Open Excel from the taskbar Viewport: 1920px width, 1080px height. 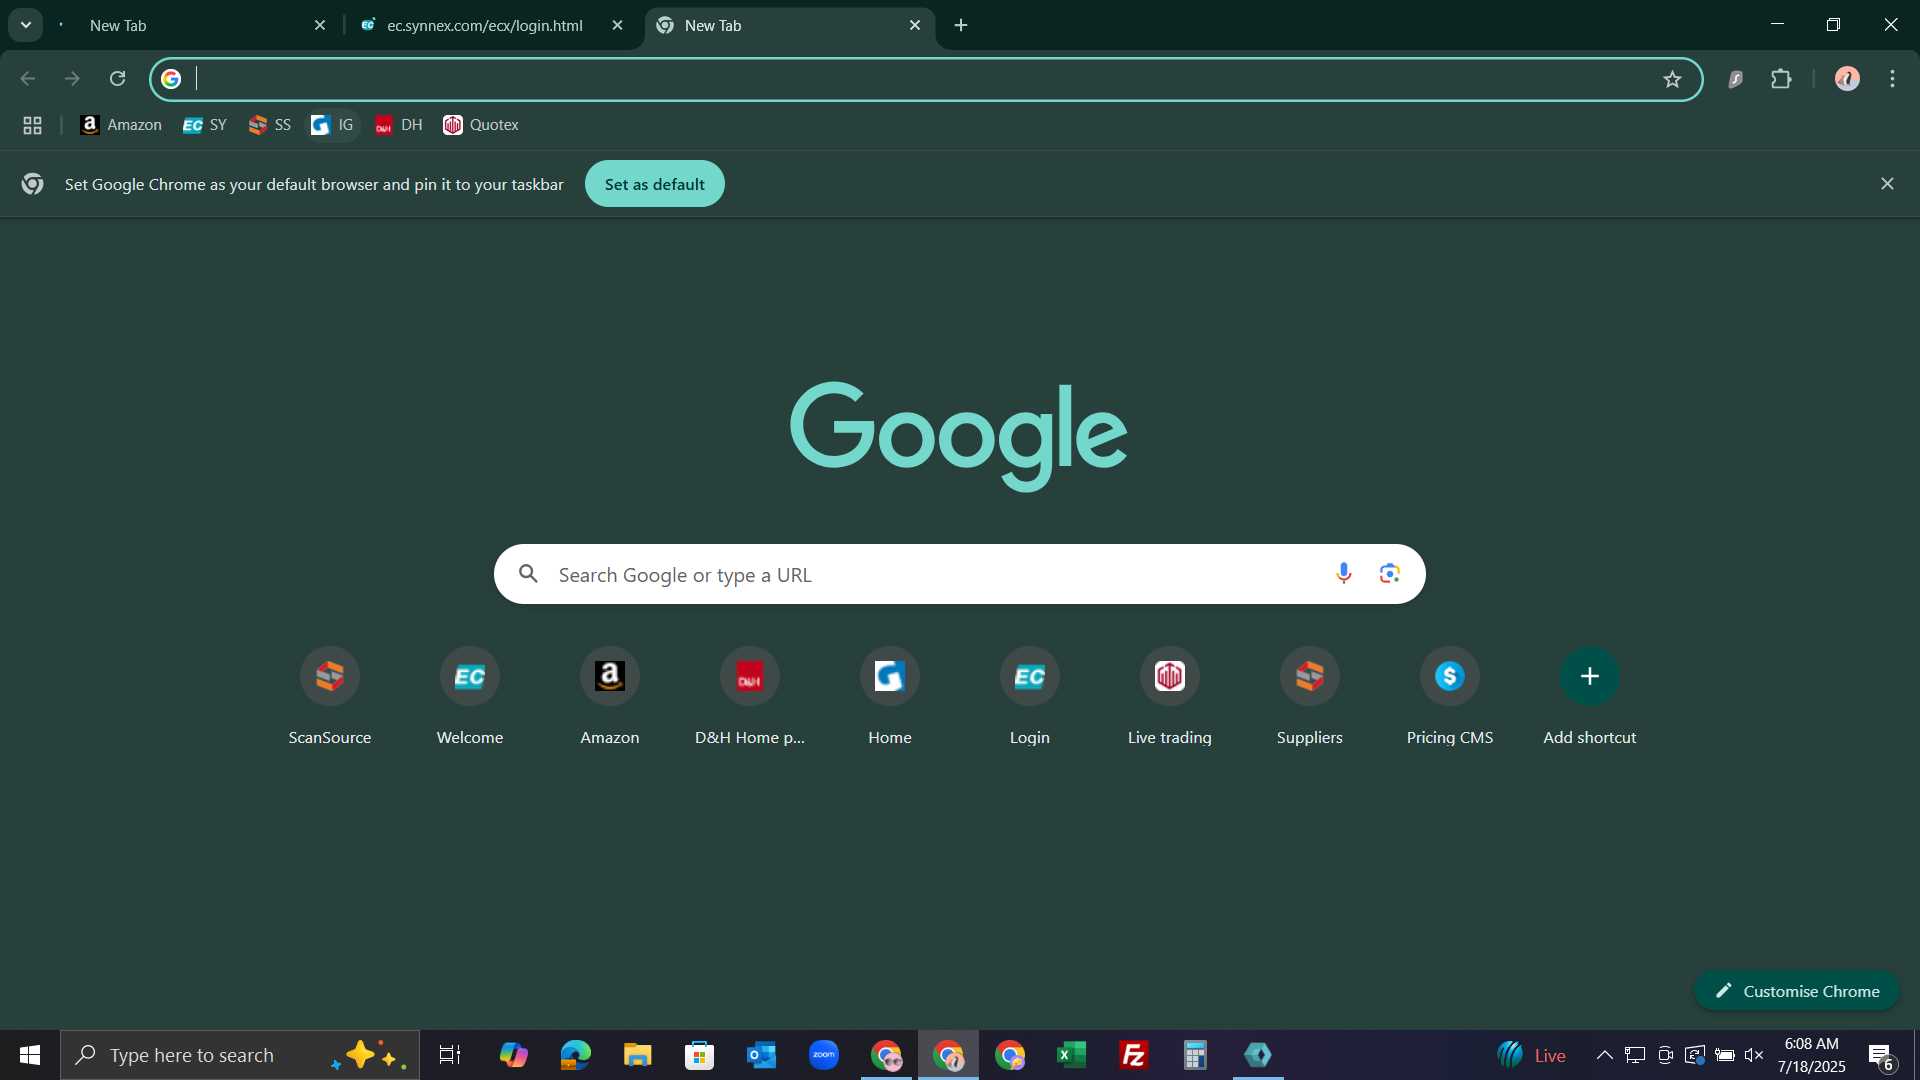pos(1072,1055)
